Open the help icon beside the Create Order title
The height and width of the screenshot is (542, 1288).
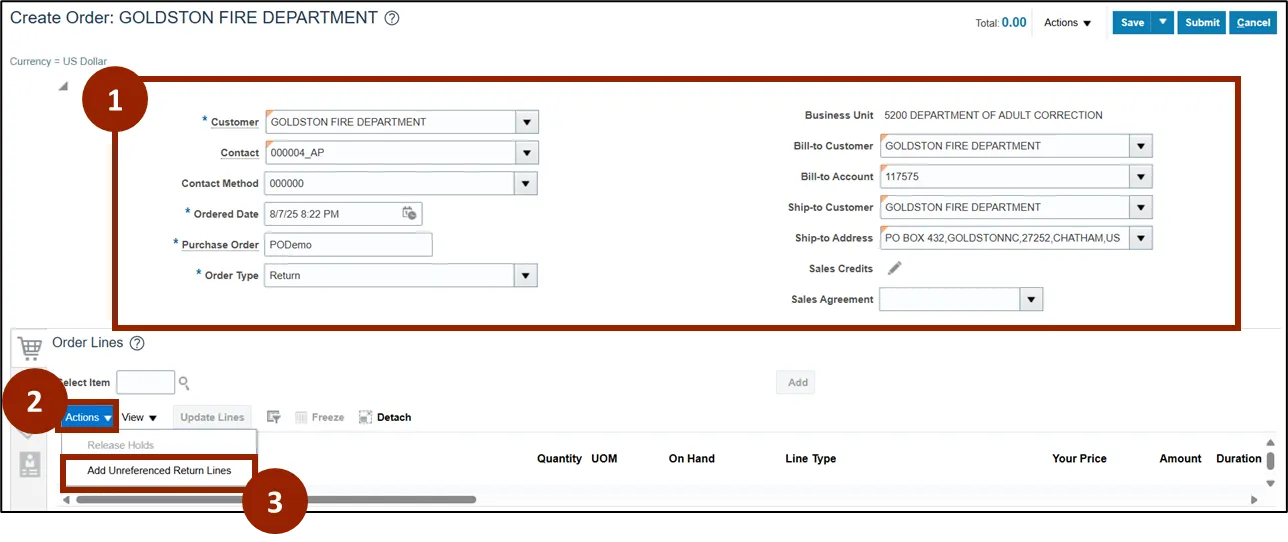click(392, 18)
